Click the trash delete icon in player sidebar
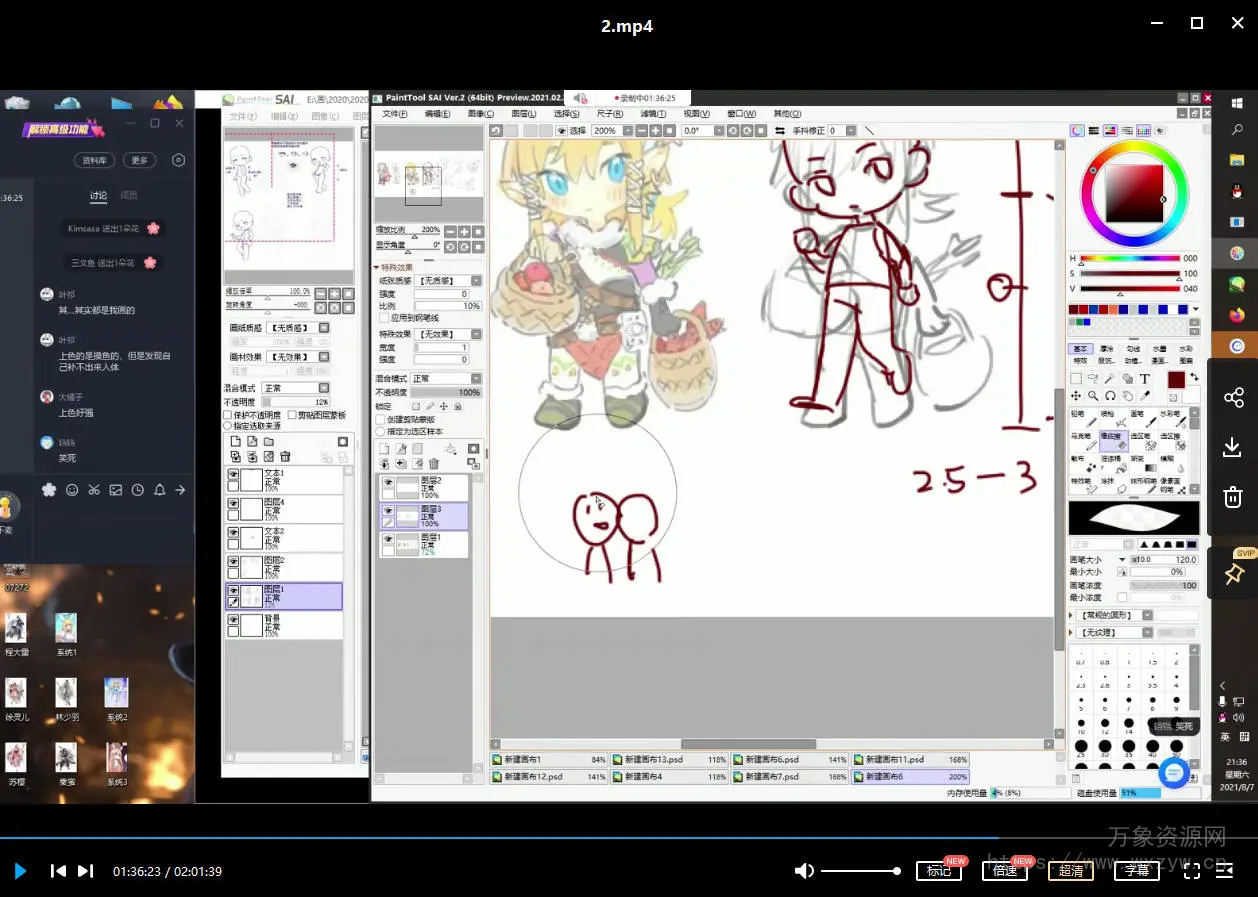The width and height of the screenshot is (1258, 897). point(1233,497)
